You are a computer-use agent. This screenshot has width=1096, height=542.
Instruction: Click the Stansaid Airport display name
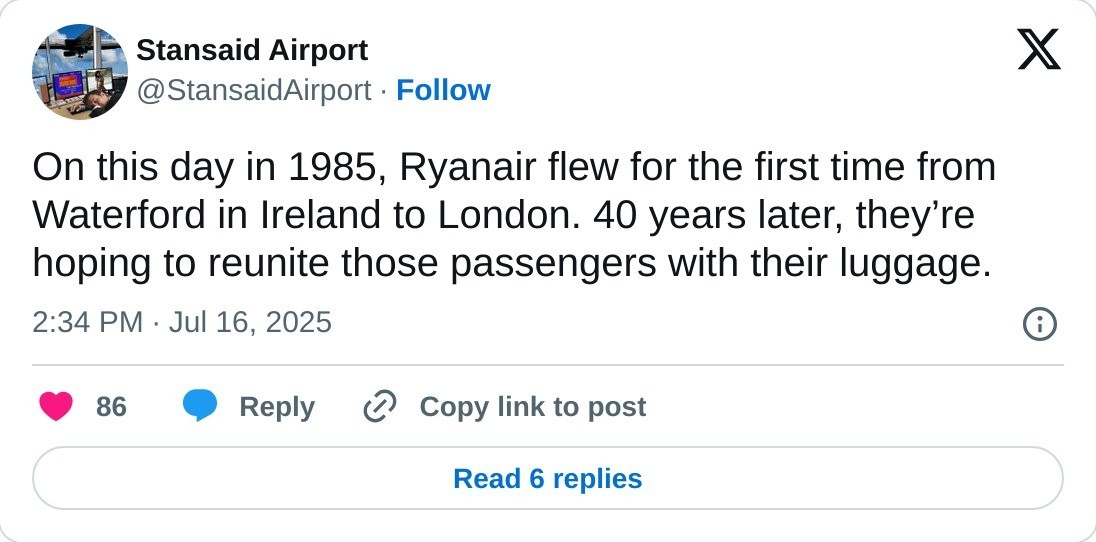pyautogui.click(x=252, y=50)
